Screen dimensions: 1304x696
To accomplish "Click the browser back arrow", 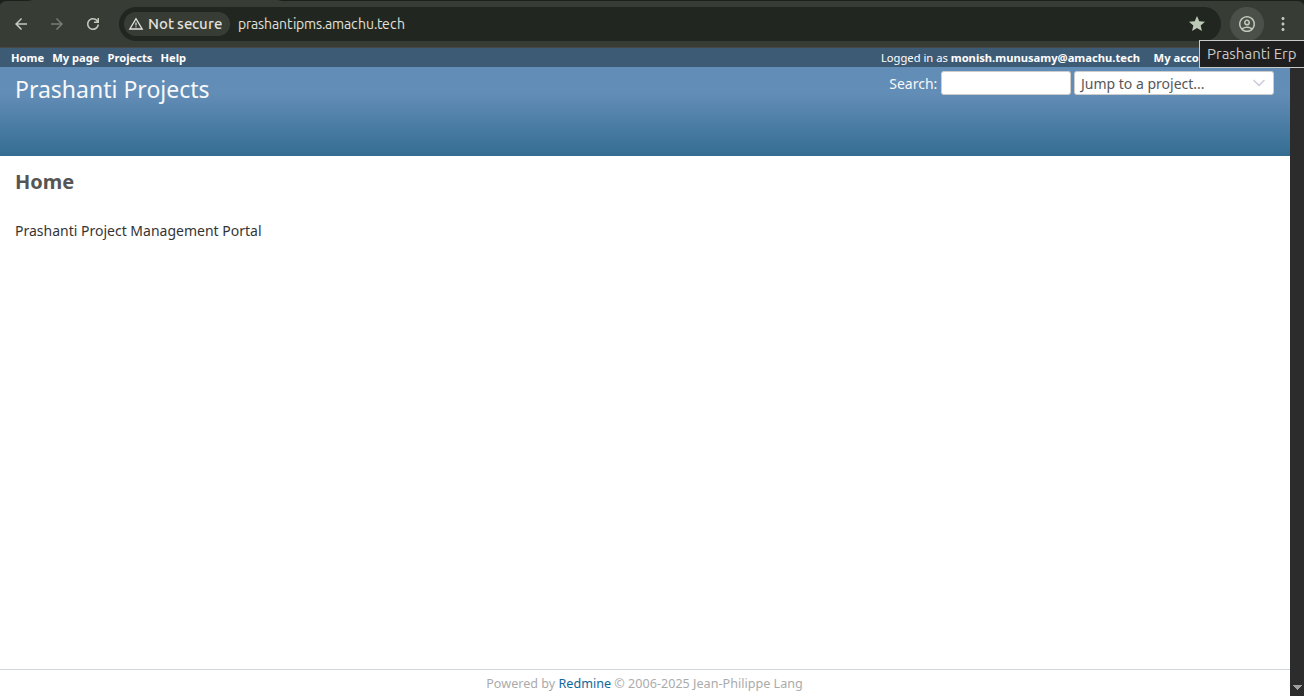I will (21, 24).
